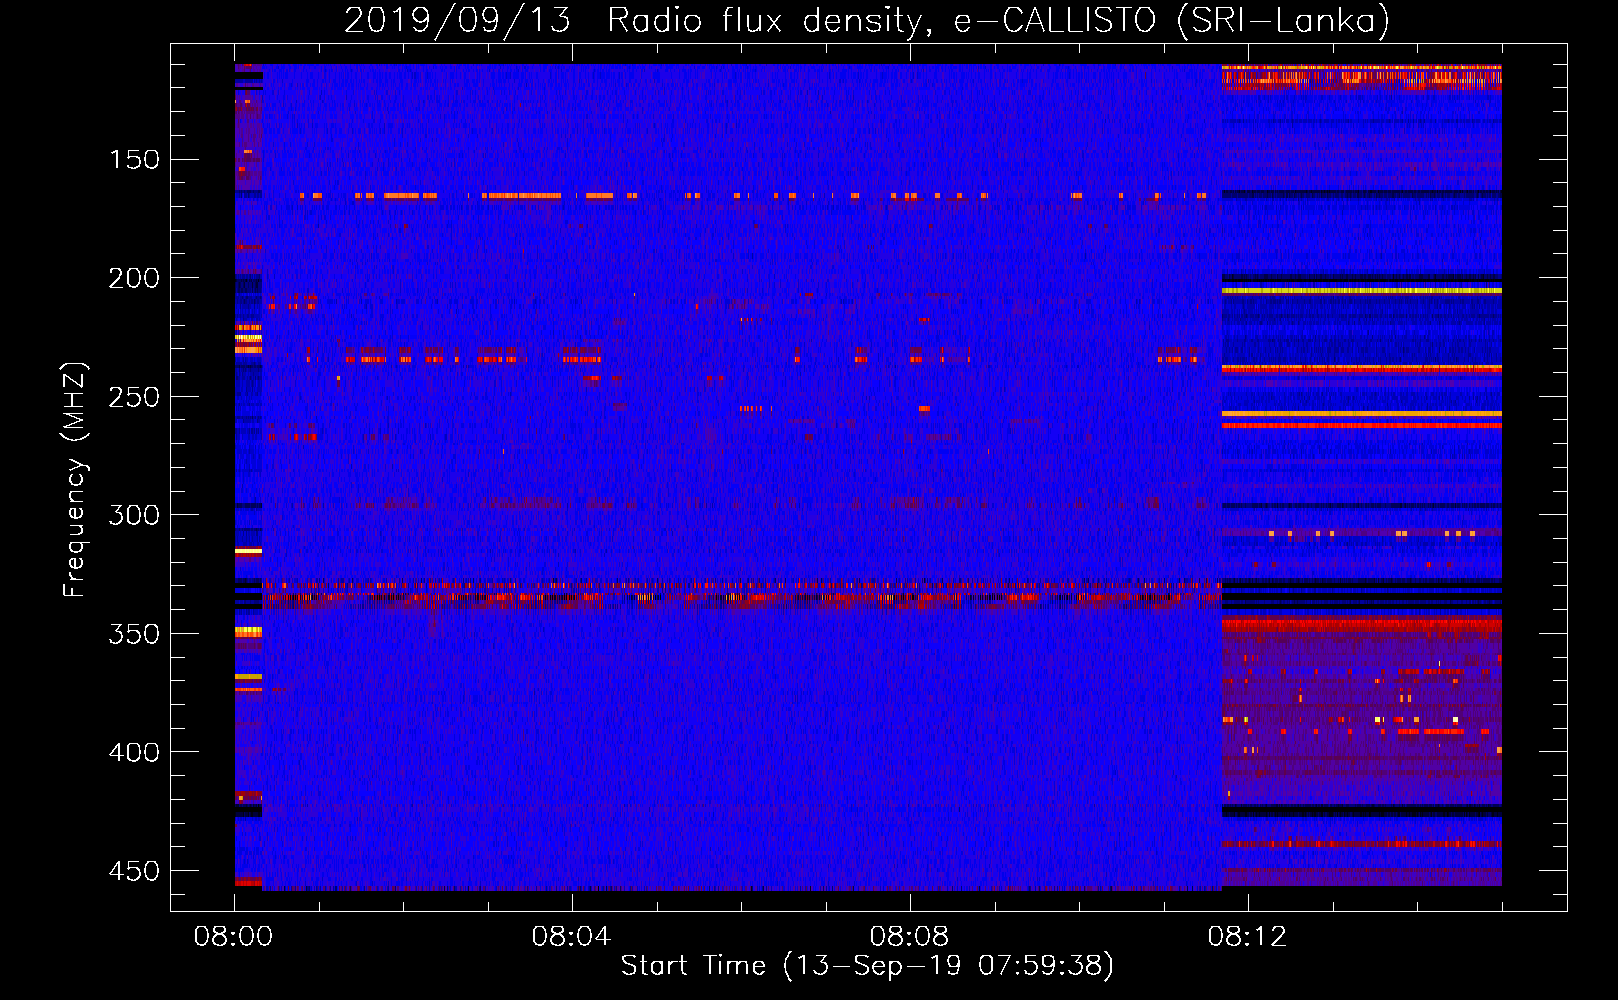Viewport: 1618px width, 1000px height.
Task: Click the 'Start Time (13-Sep-19 07:59:38)' label
Action: pos(867,965)
